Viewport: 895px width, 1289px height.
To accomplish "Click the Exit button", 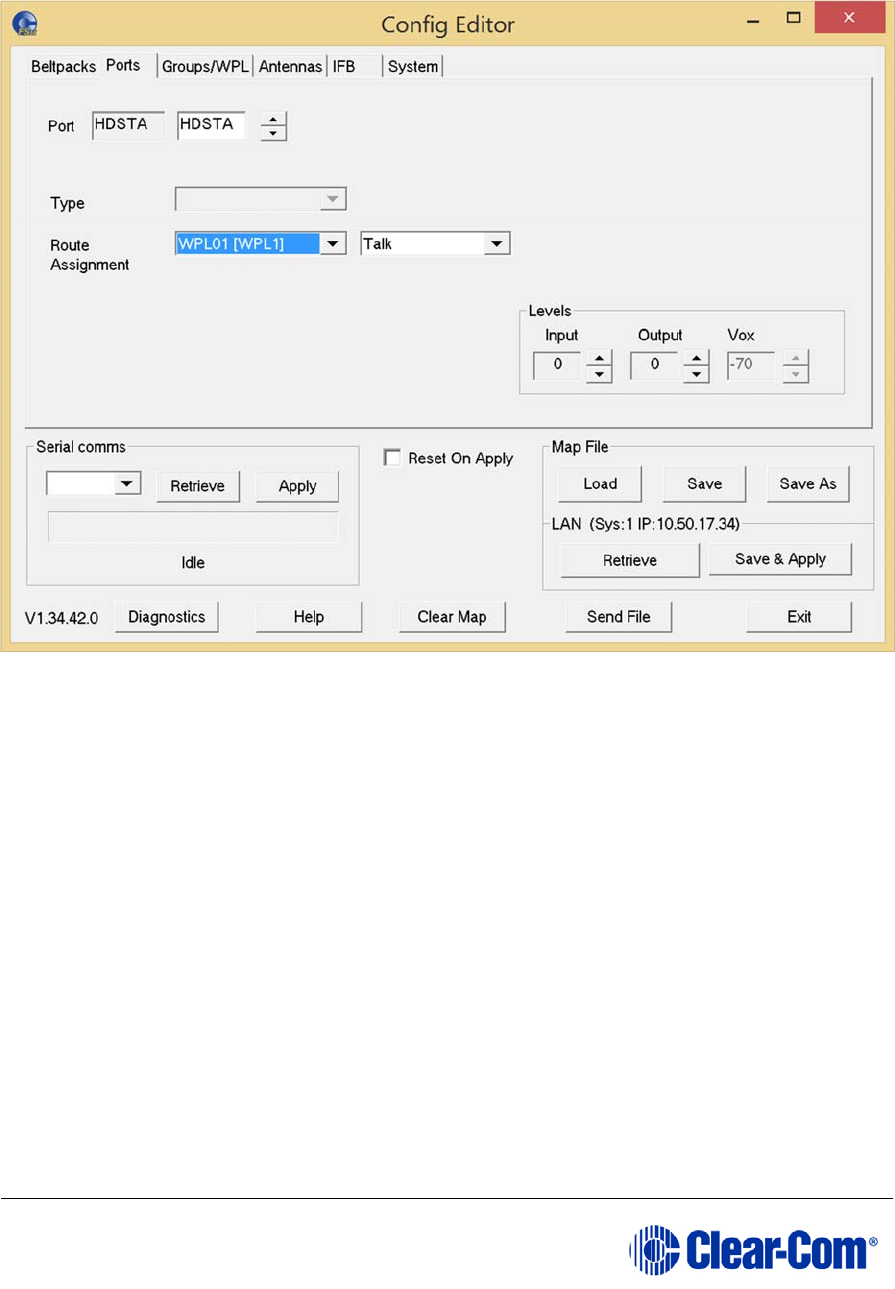I will (799, 617).
